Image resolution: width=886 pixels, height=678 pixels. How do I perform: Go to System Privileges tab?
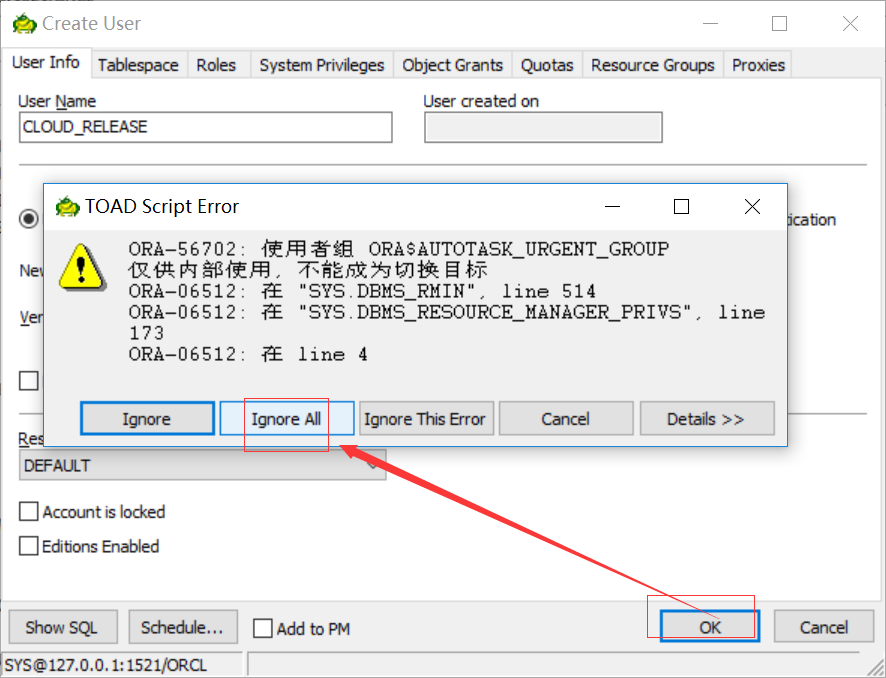pyautogui.click(x=322, y=65)
